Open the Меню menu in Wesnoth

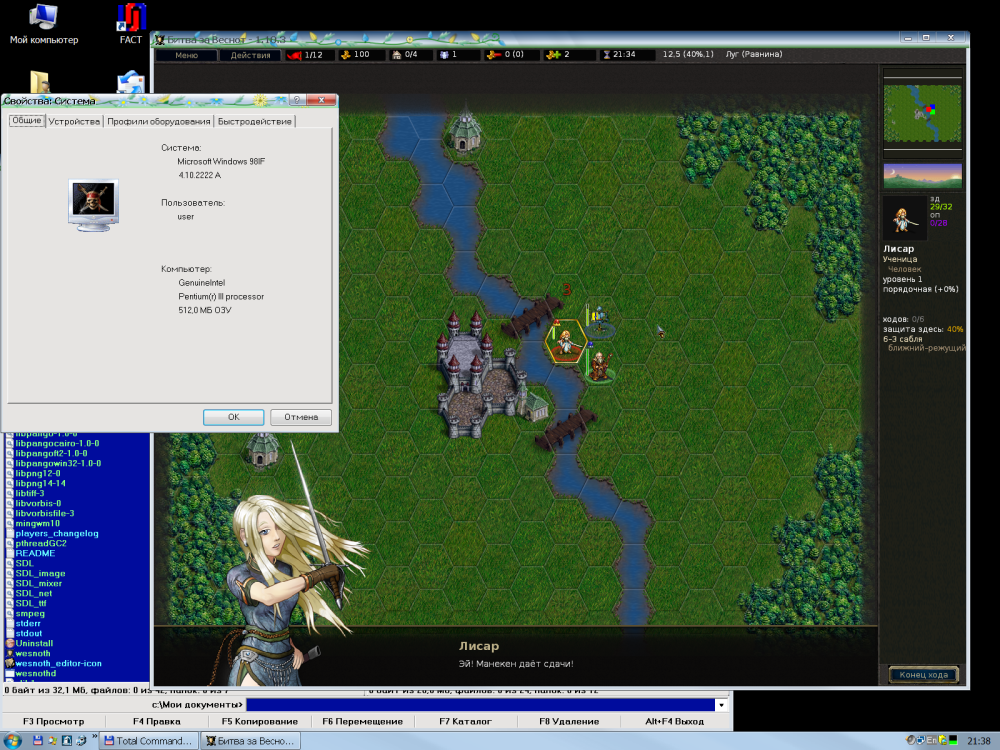(186, 55)
